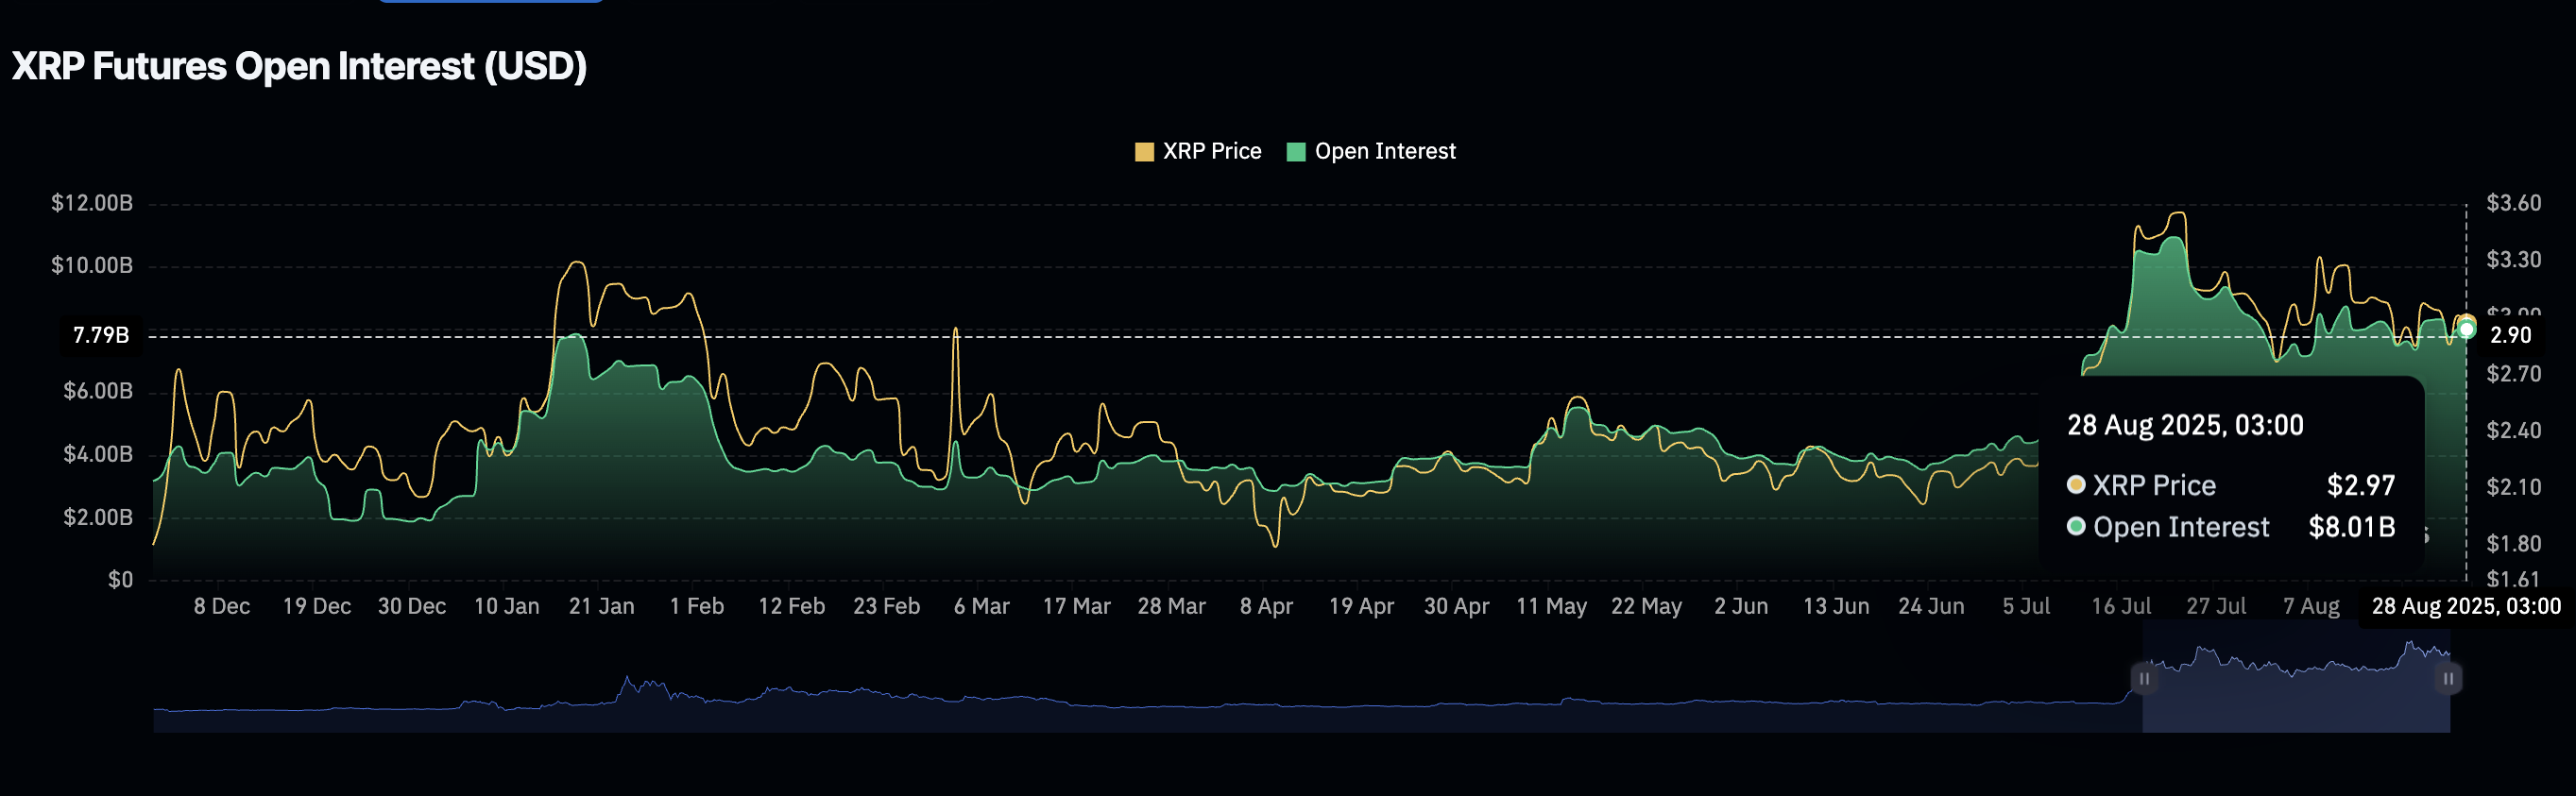Click the 7.79B crosshair label on left axis
Image resolution: width=2576 pixels, height=796 pixels.
point(101,335)
